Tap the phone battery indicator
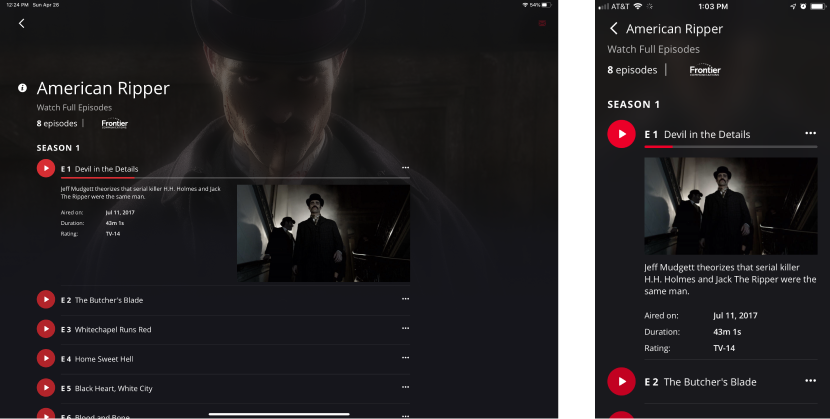 pyautogui.click(x=817, y=6)
